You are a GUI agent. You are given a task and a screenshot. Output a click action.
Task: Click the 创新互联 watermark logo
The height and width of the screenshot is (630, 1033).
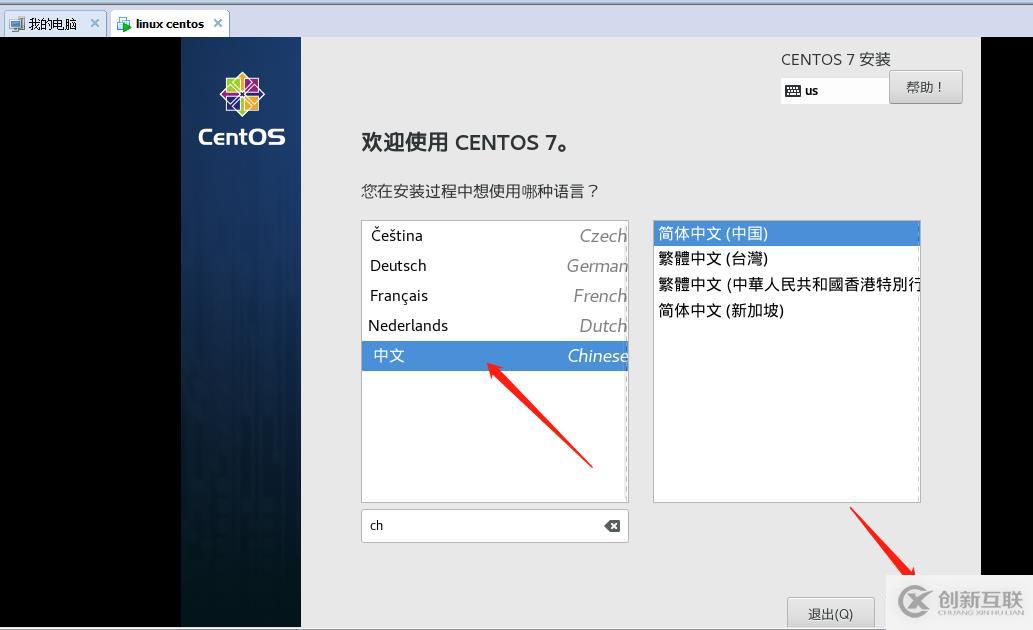click(916, 601)
